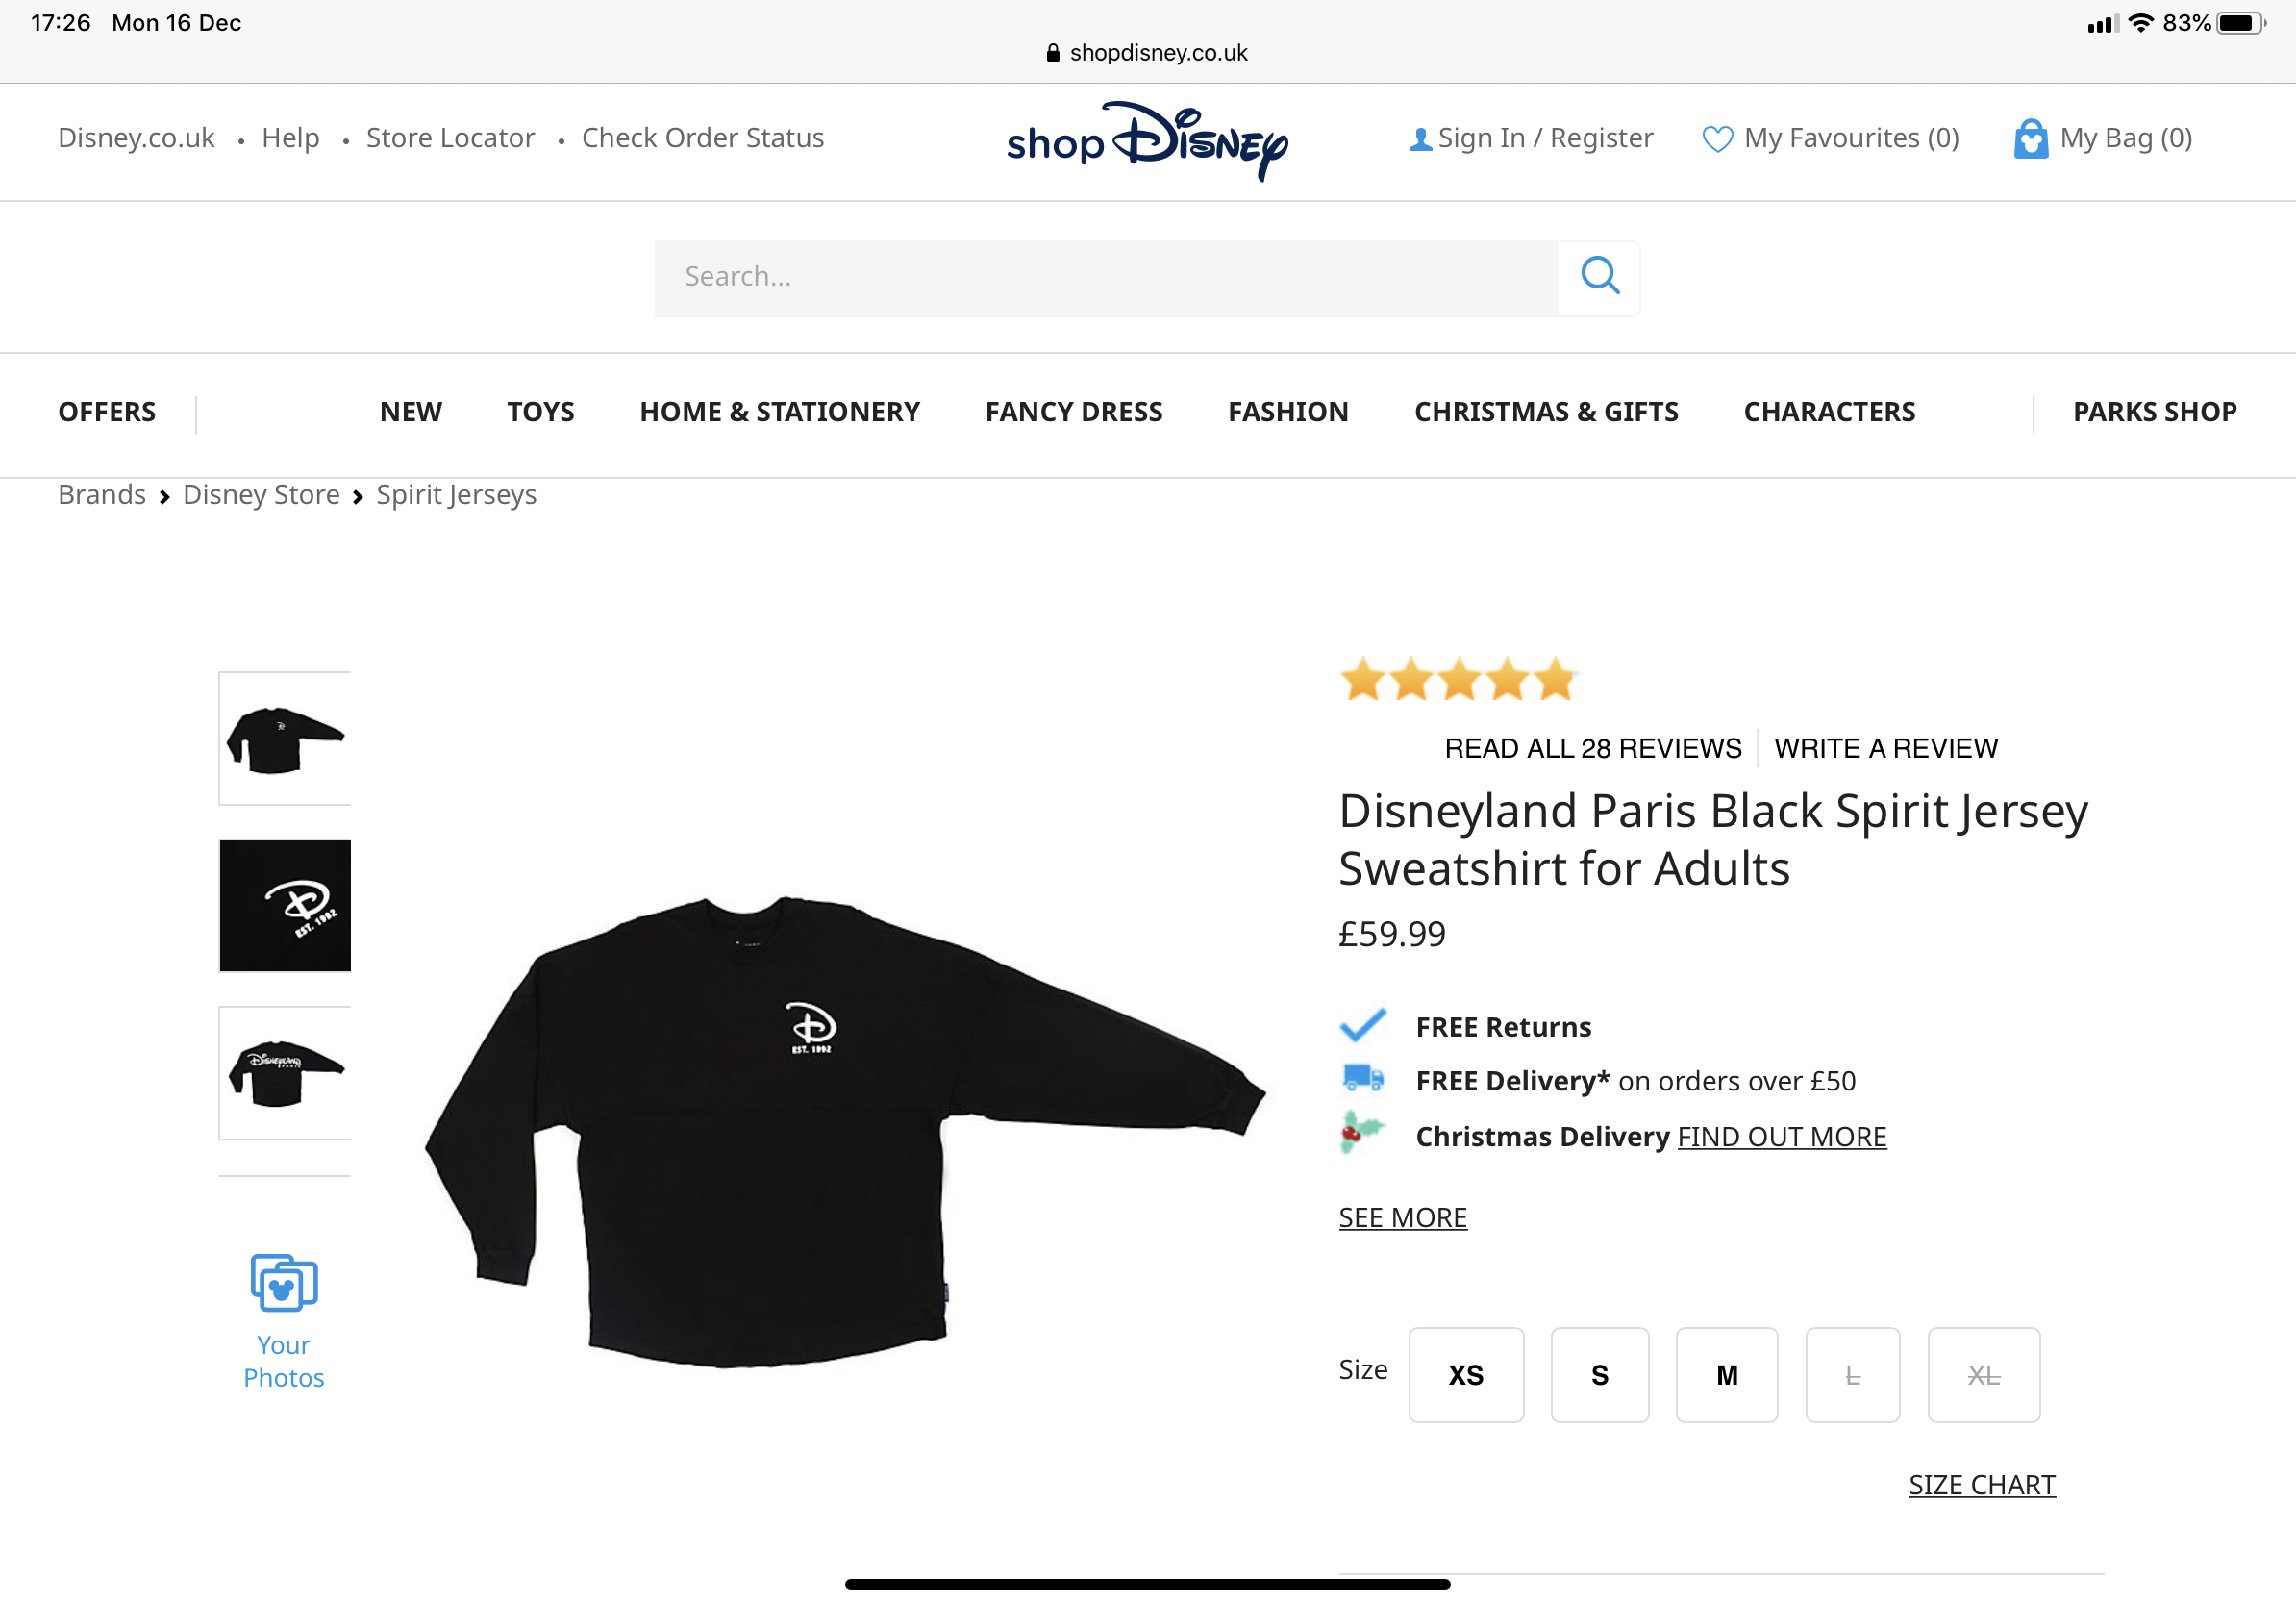Click Christmas Delivery FIND OUT MORE
This screenshot has width=2296, height=1604.
coord(1781,1137)
